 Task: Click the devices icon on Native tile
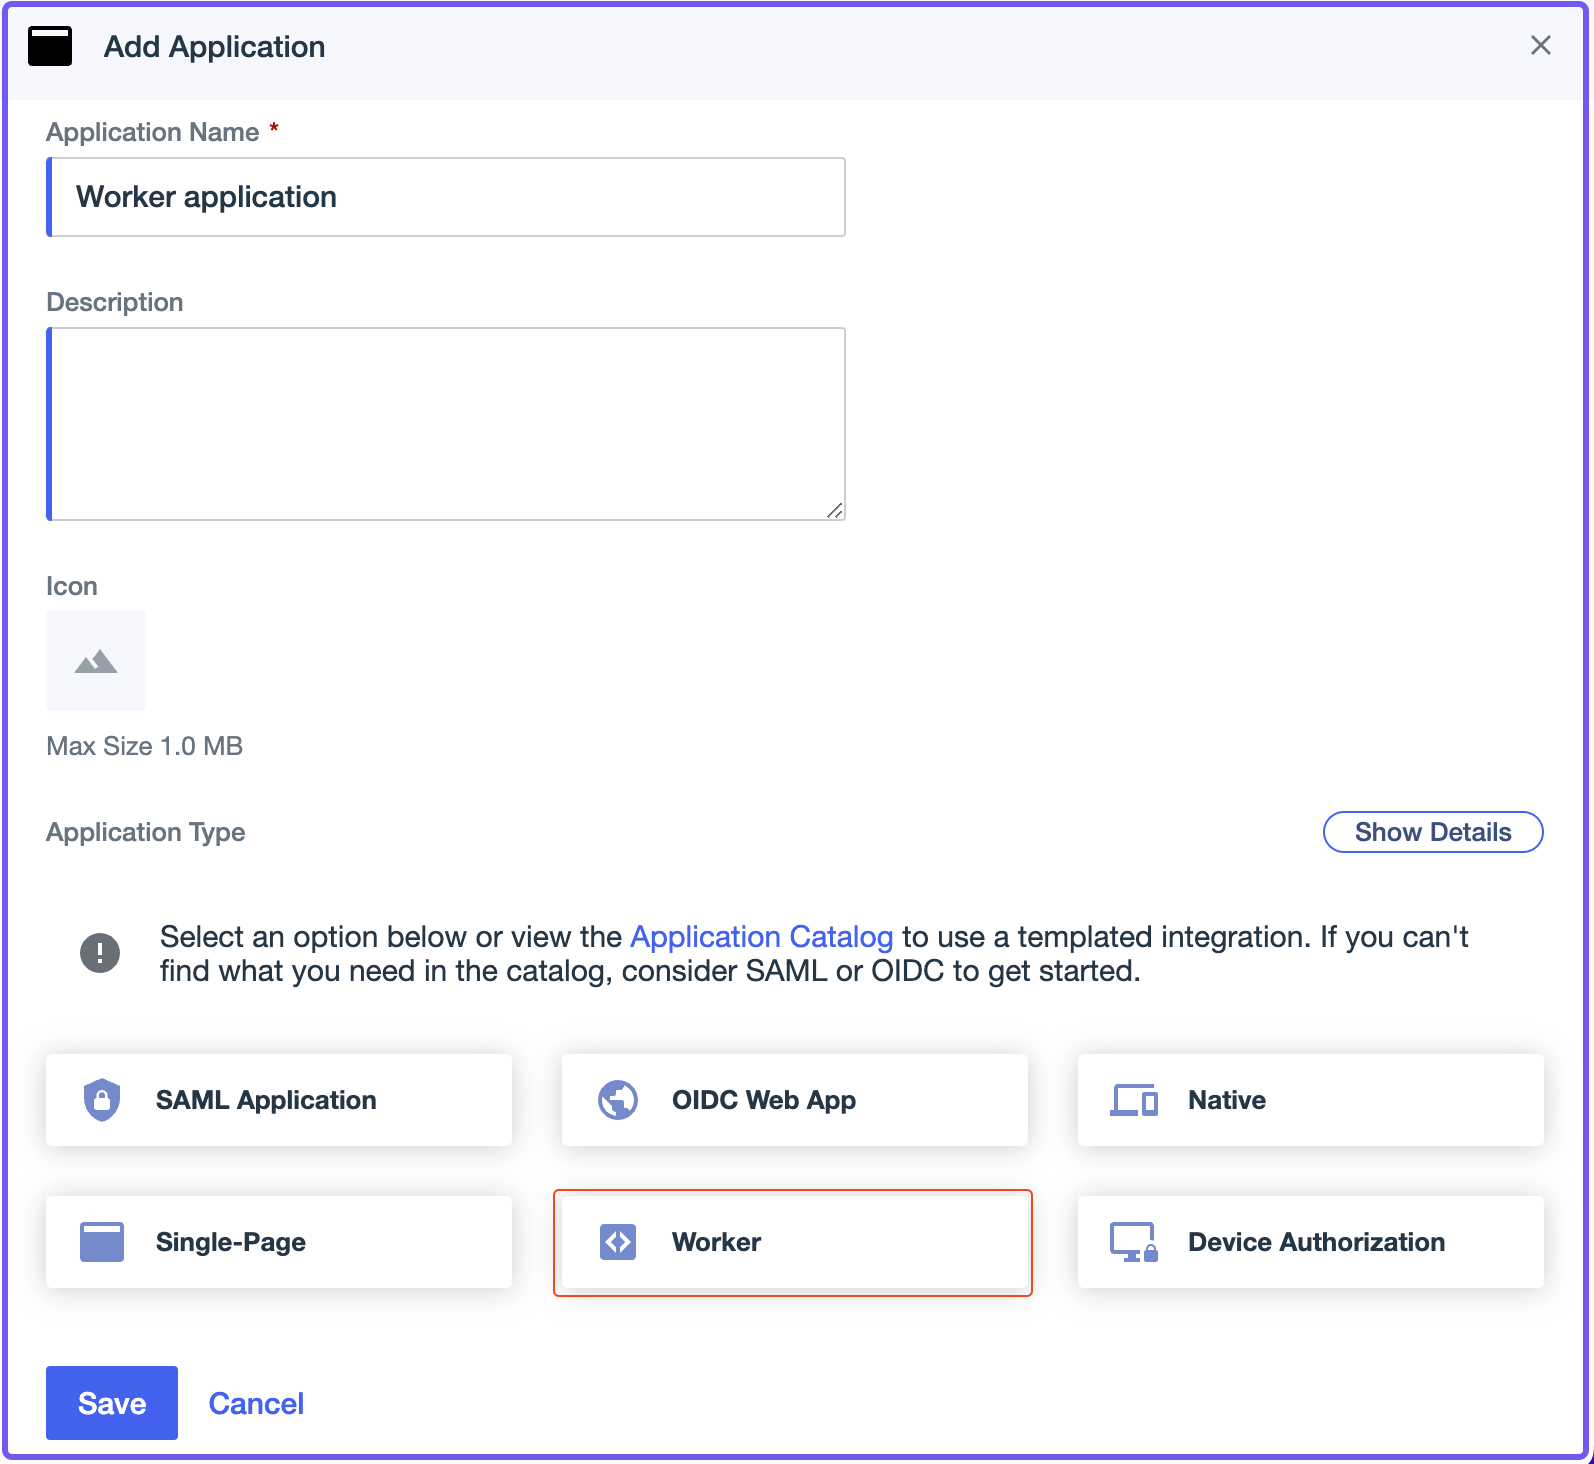[x=1134, y=1100]
